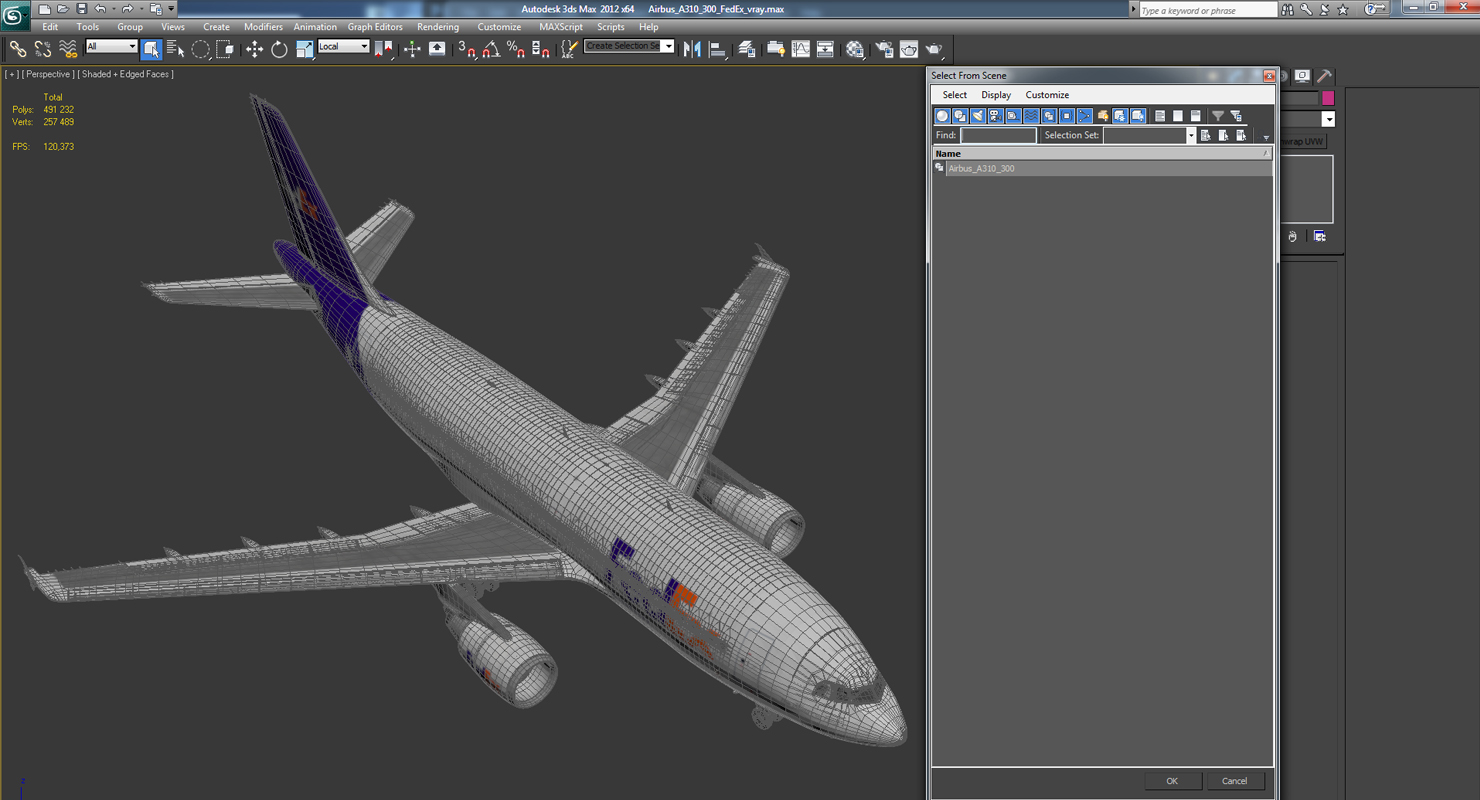Open the Rendering menu
Screen dimensions: 1480x800
pyautogui.click(x=438, y=27)
